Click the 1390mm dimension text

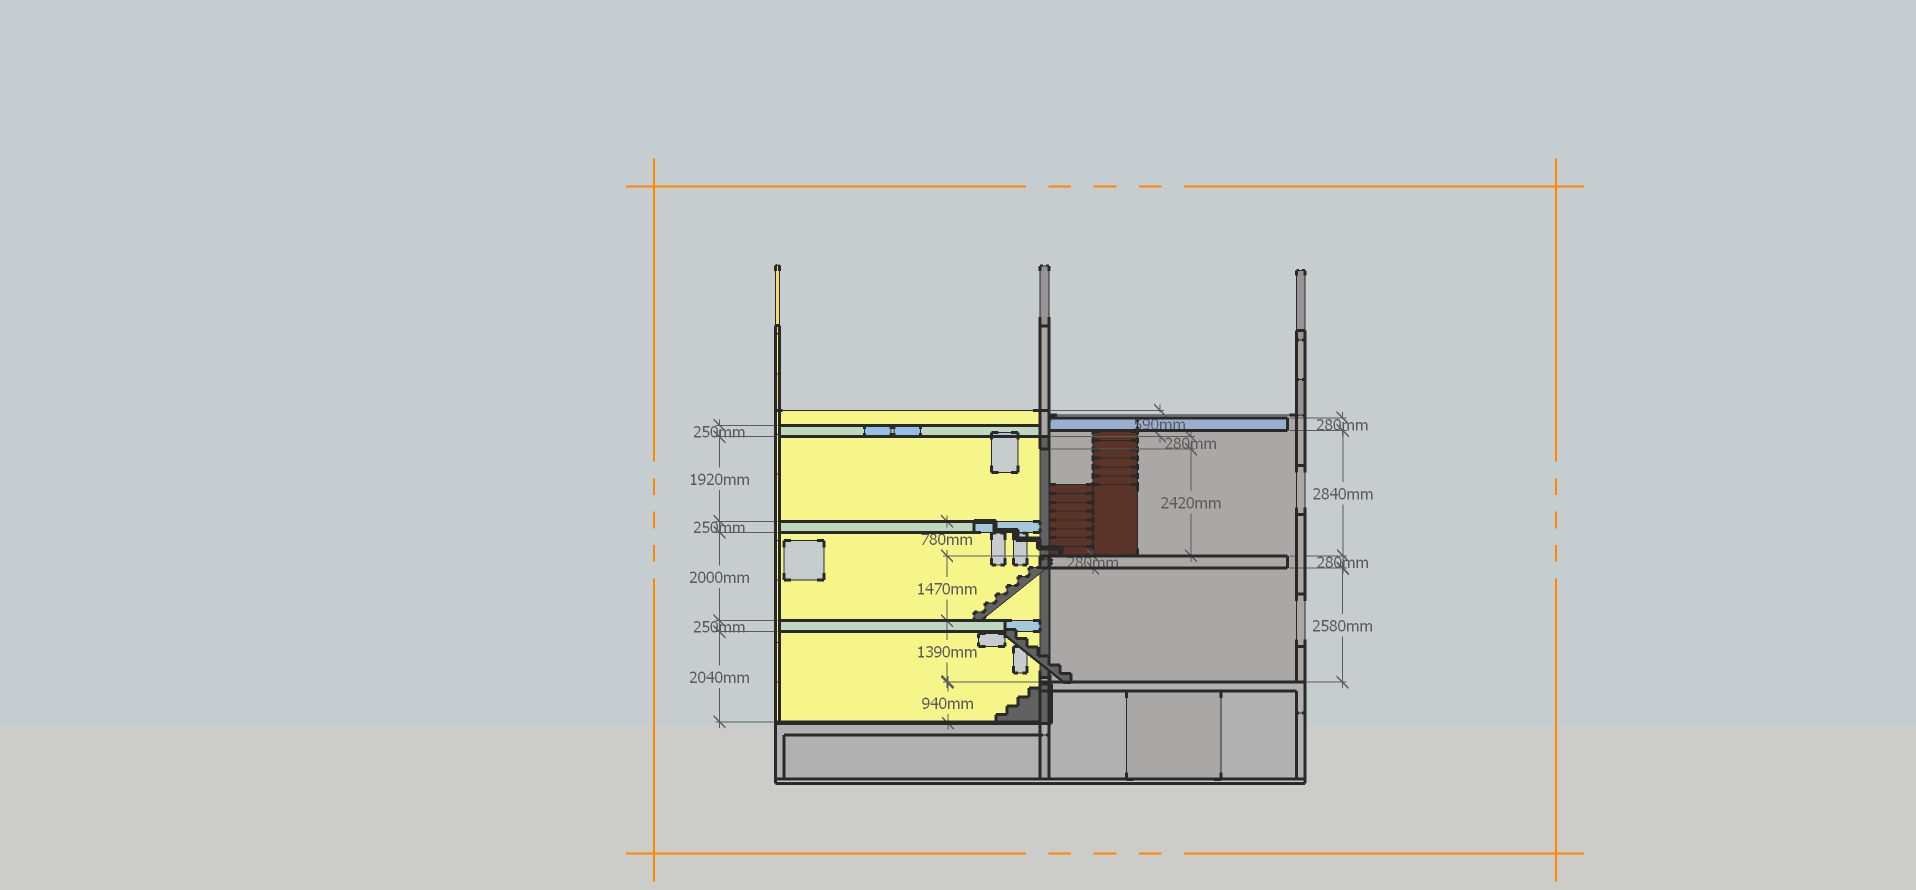coord(947,653)
